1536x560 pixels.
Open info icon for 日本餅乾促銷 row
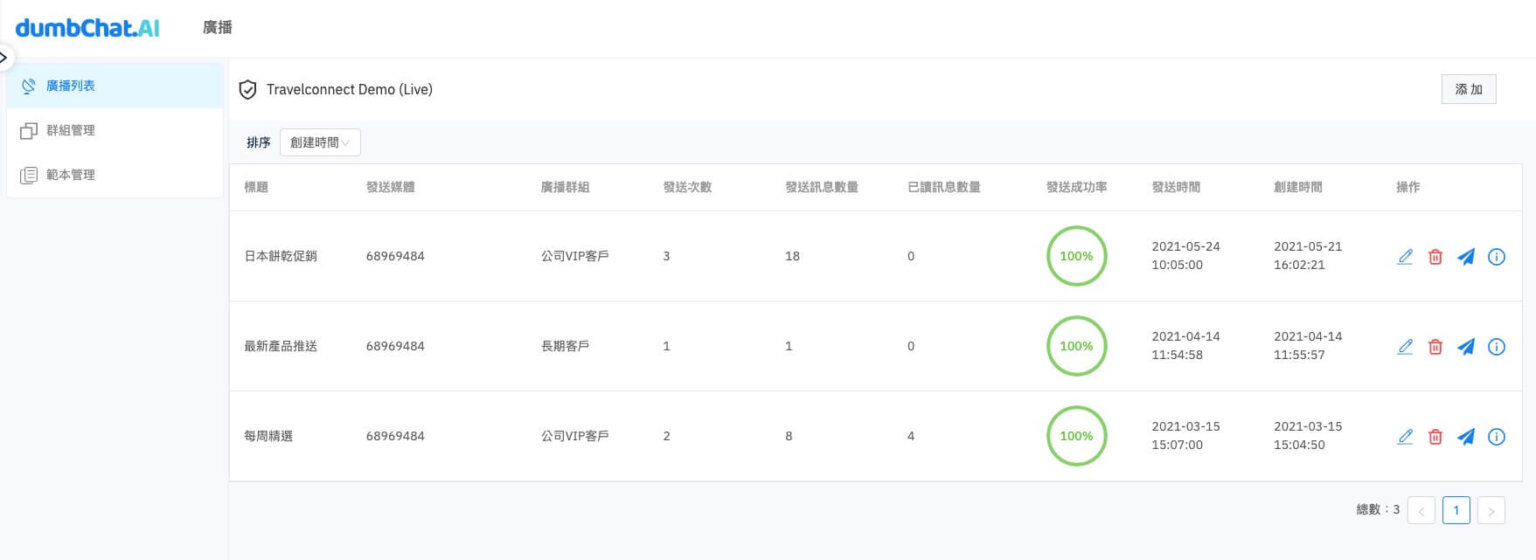pyautogui.click(x=1496, y=256)
